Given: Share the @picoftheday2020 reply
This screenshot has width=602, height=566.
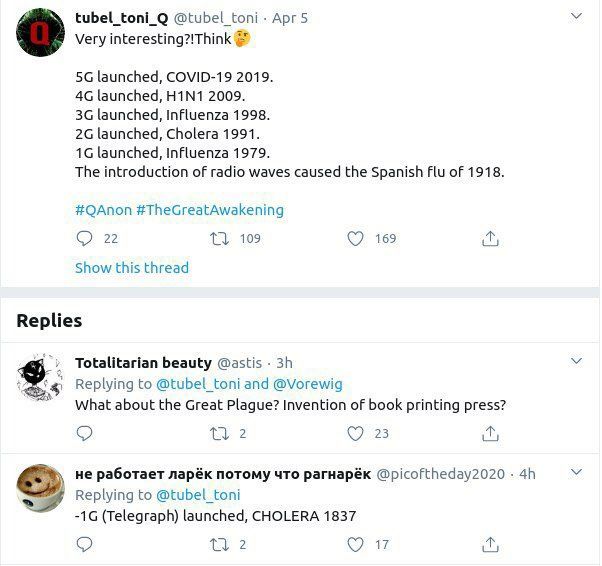Looking at the screenshot, I should click(x=490, y=544).
